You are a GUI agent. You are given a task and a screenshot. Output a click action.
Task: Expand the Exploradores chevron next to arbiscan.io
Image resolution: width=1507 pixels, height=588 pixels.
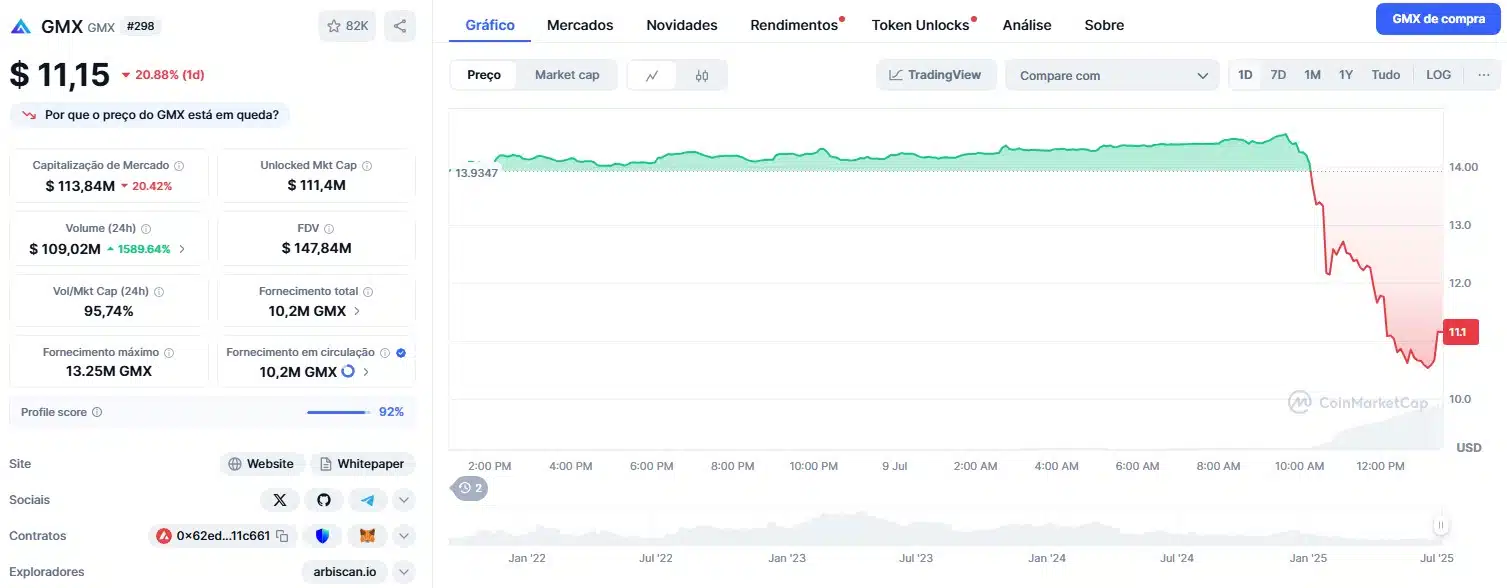pyautogui.click(x=404, y=572)
